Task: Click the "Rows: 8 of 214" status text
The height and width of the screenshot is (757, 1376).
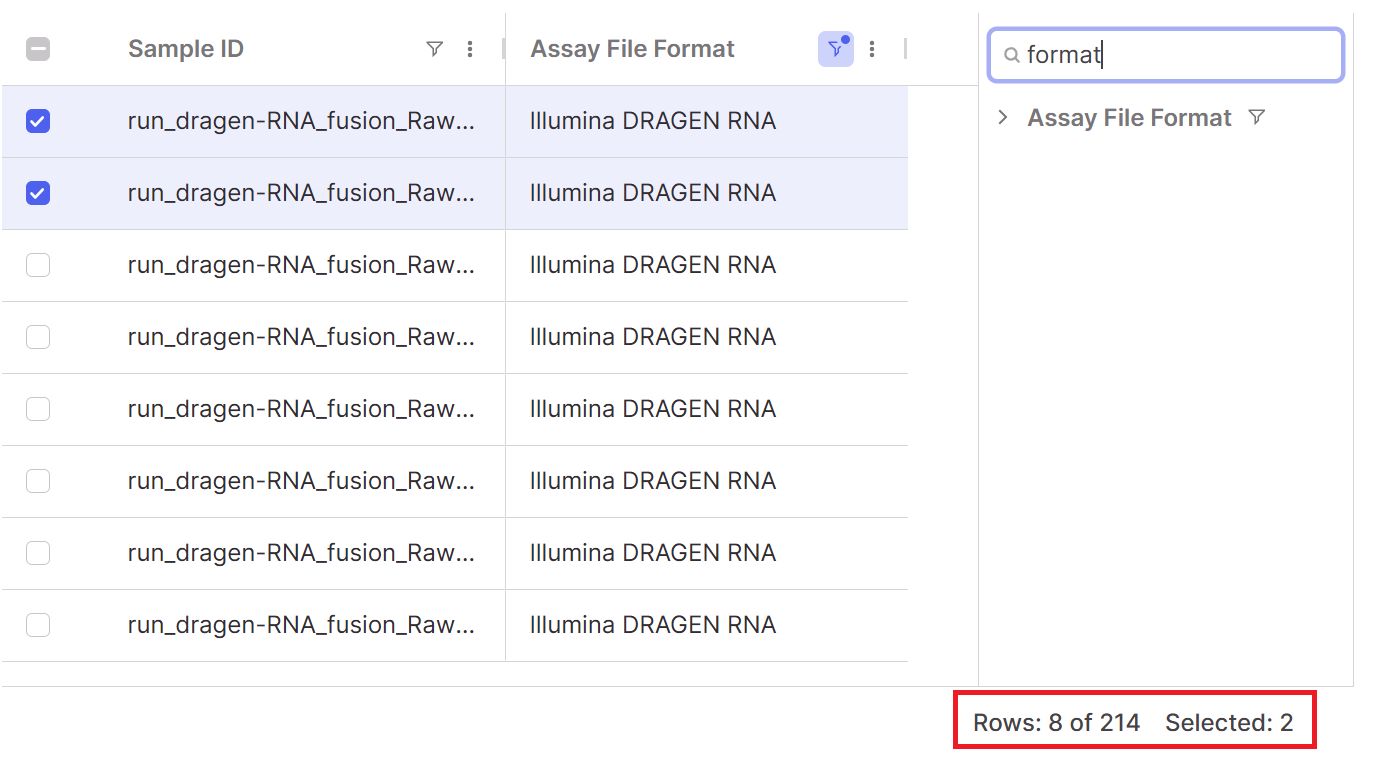Action: [x=1056, y=723]
